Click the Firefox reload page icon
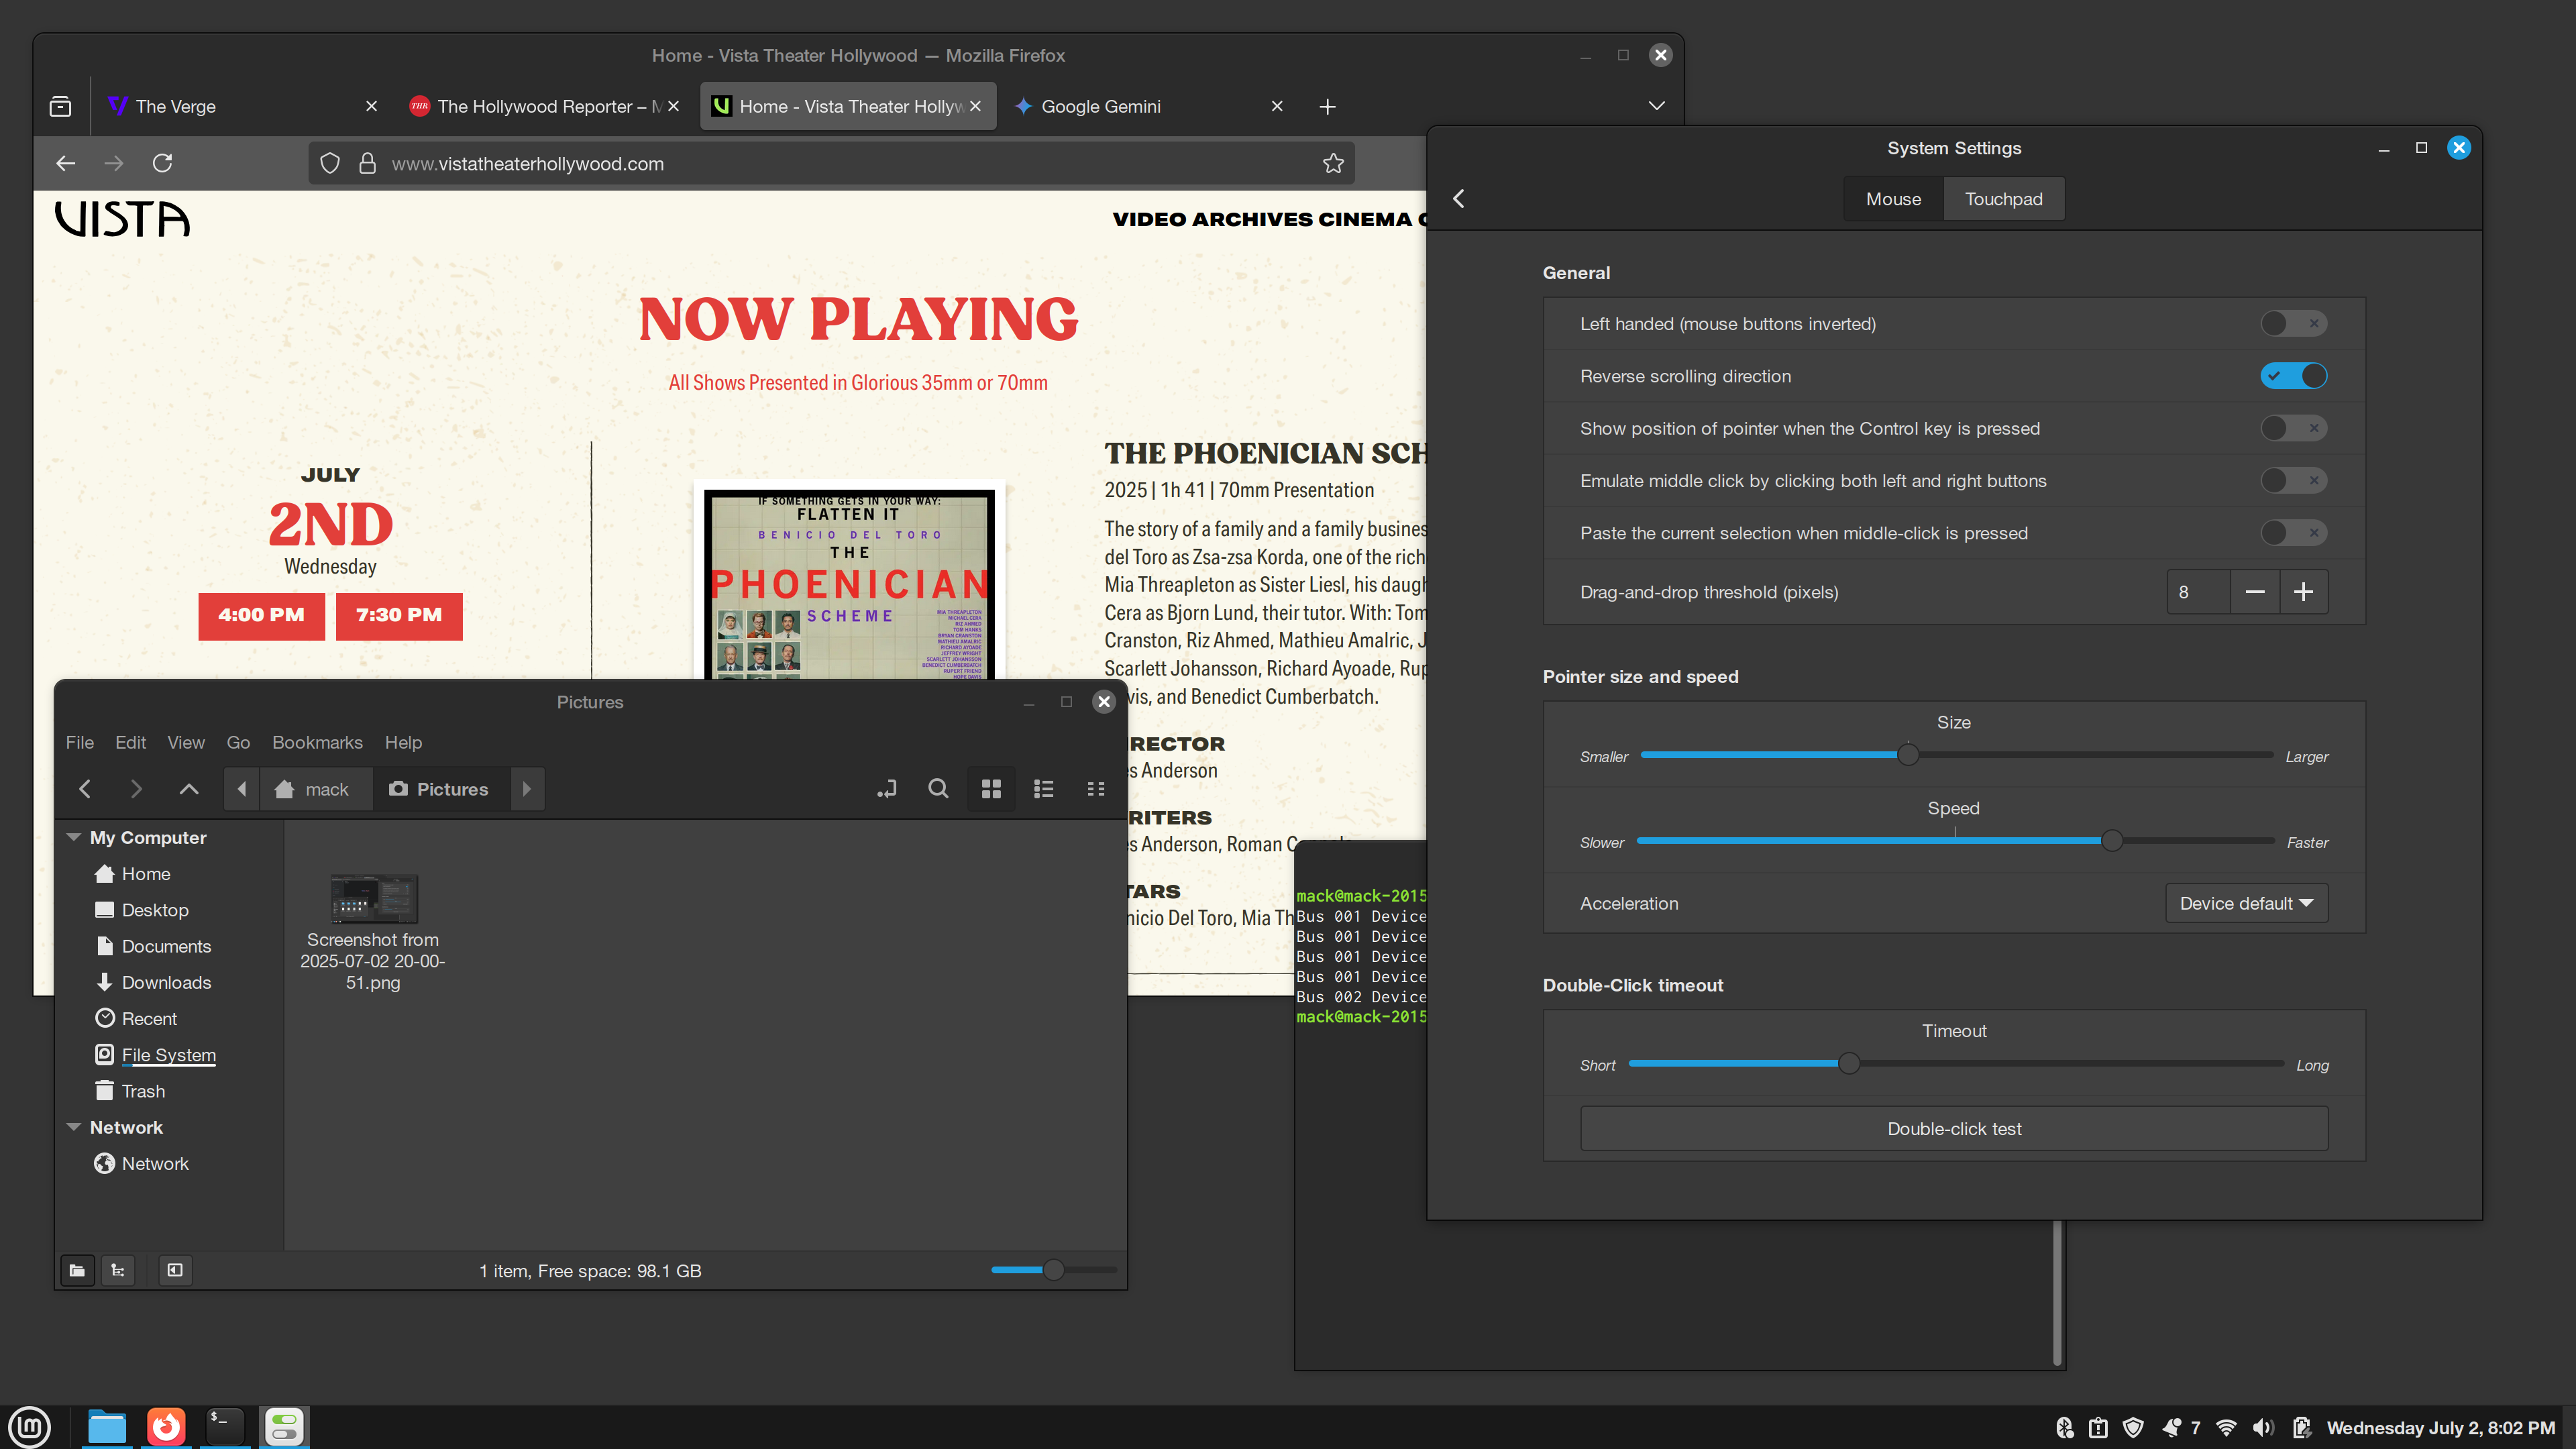This screenshot has width=2576, height=1449. [162, 163]
